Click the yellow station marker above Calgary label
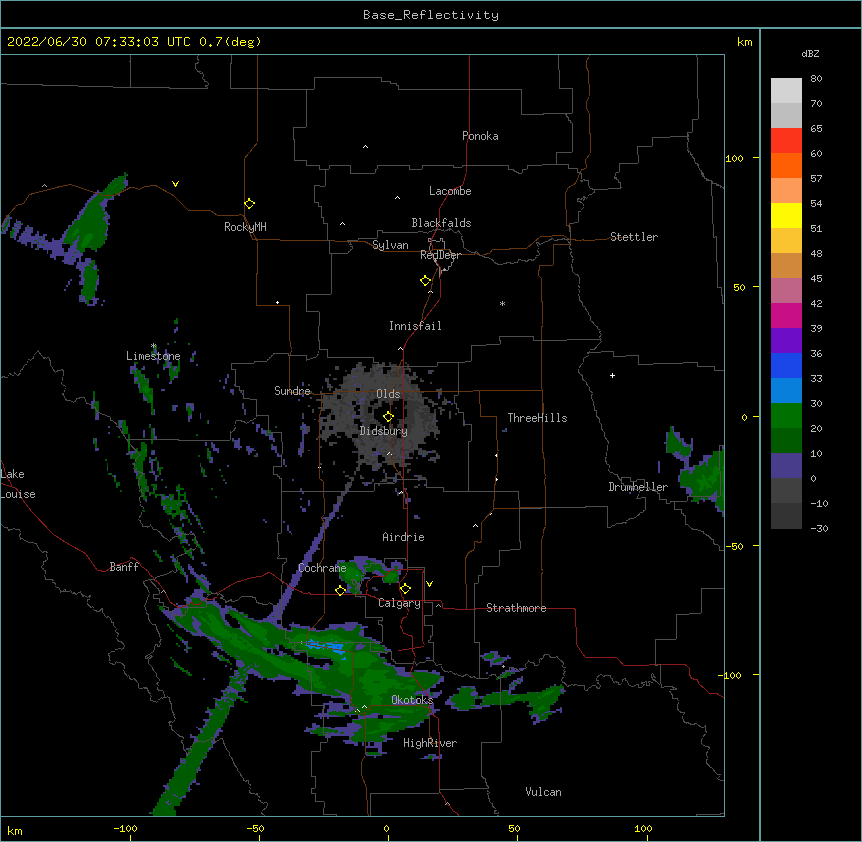The height and width of the screenshot is (842, 862). click(x=405, y=589)
